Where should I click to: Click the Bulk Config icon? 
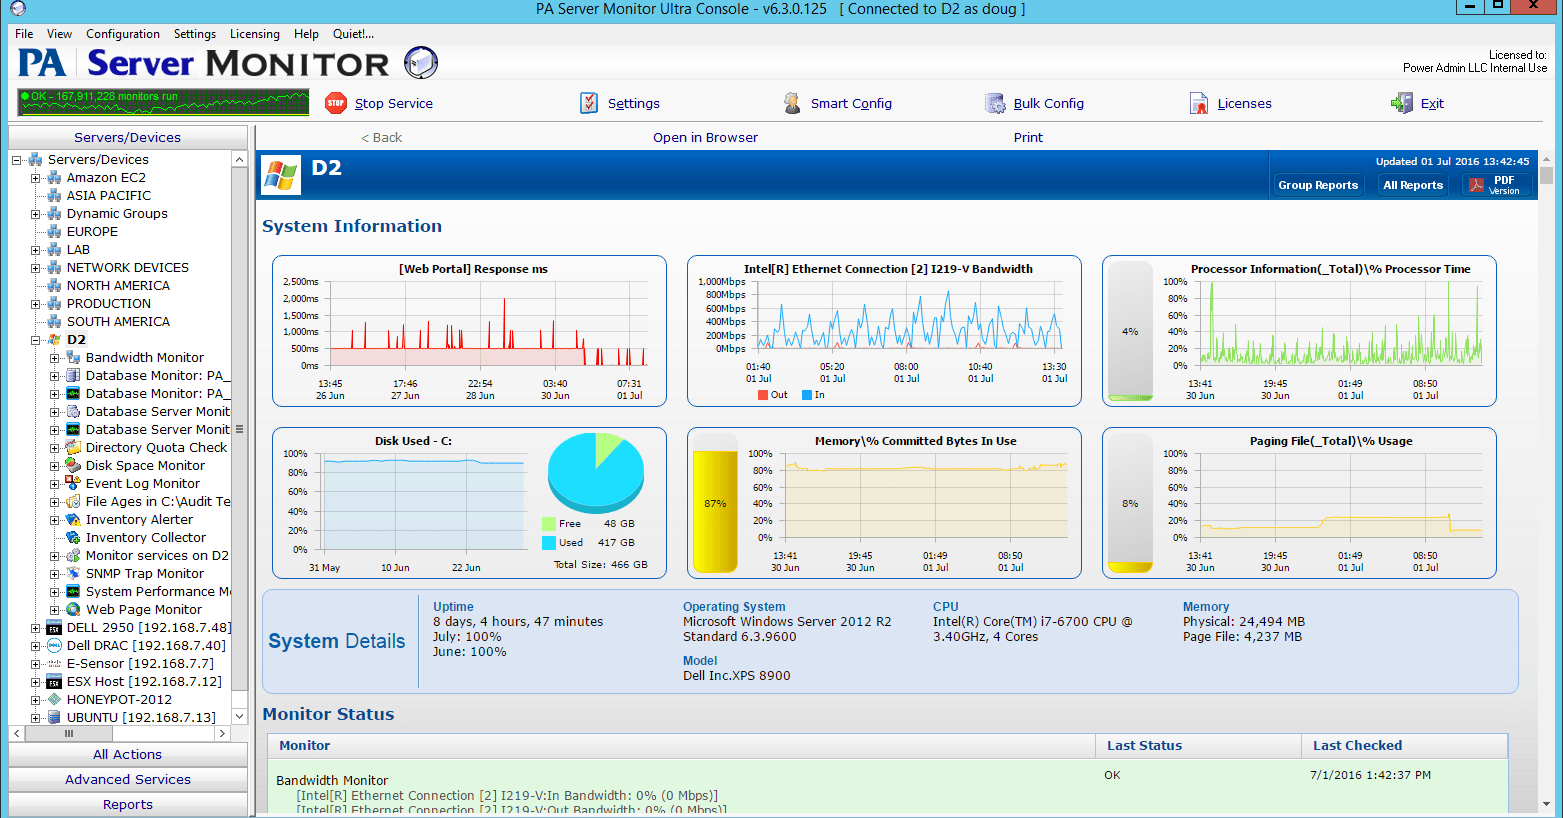pyautogui.click(x=995, y=103)
